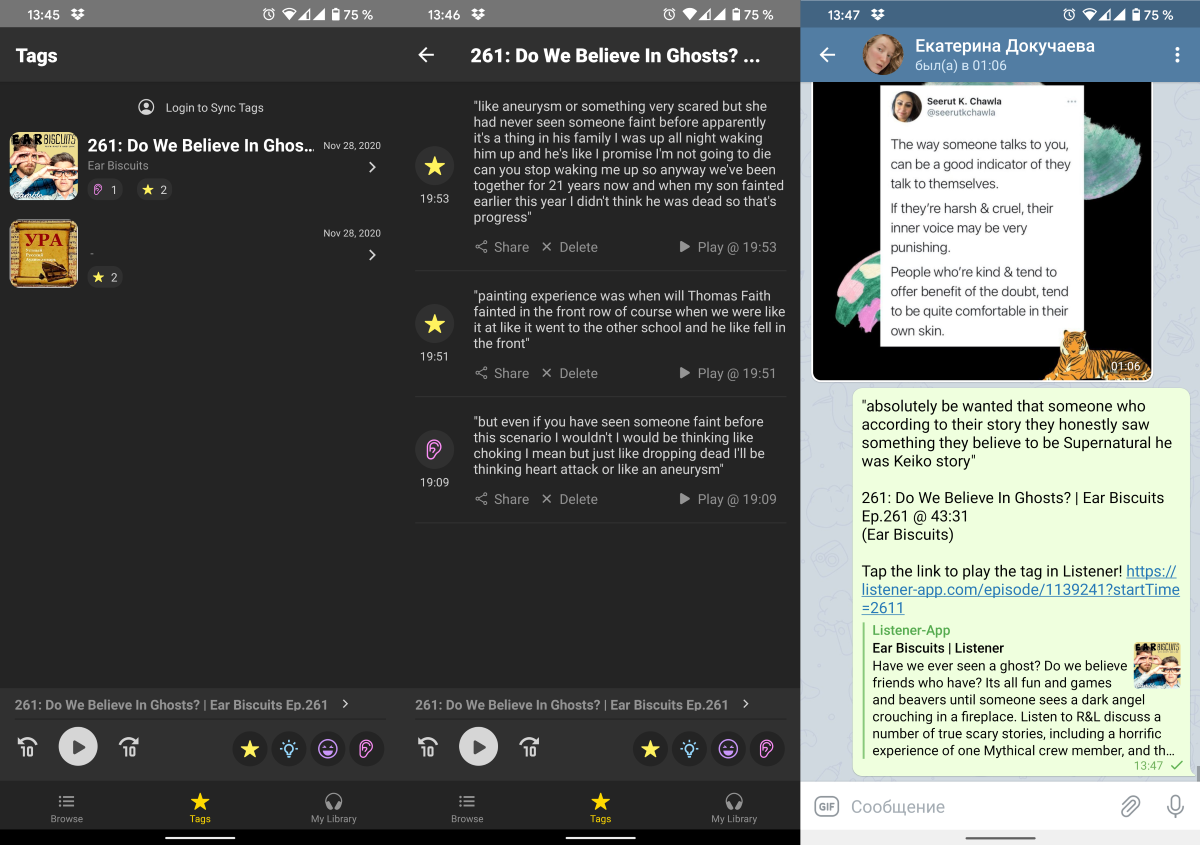Share the 19:53 tag
Viewport: 1200px width, 845px height.
tap(502, 247)
